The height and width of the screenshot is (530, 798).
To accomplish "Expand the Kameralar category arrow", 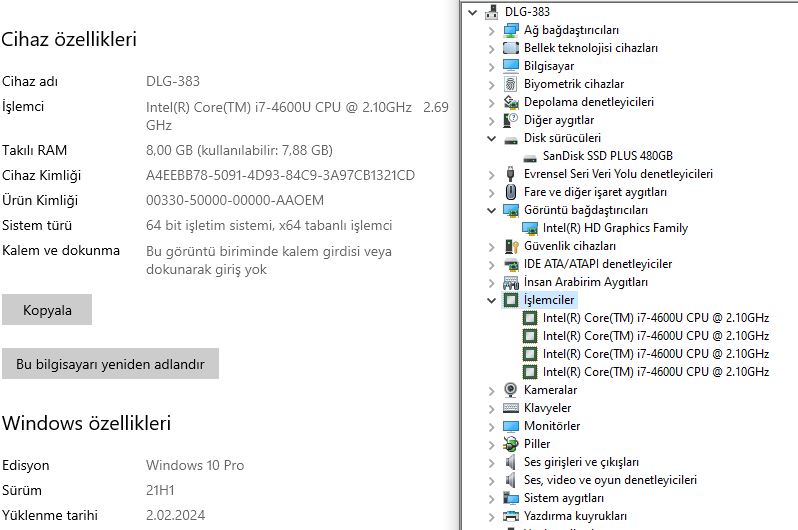I will tap(492, 390).
